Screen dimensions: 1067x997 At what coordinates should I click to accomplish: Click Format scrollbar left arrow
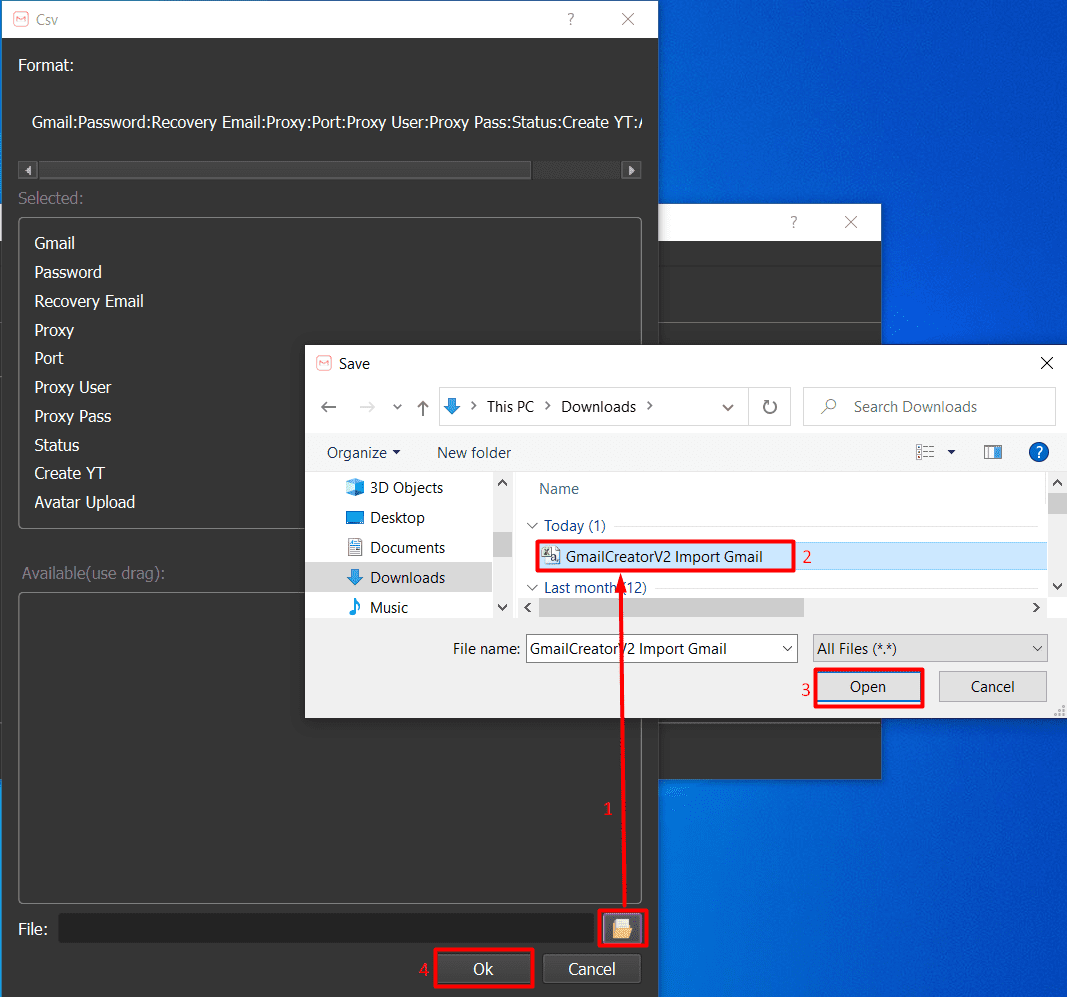[28, 170]
